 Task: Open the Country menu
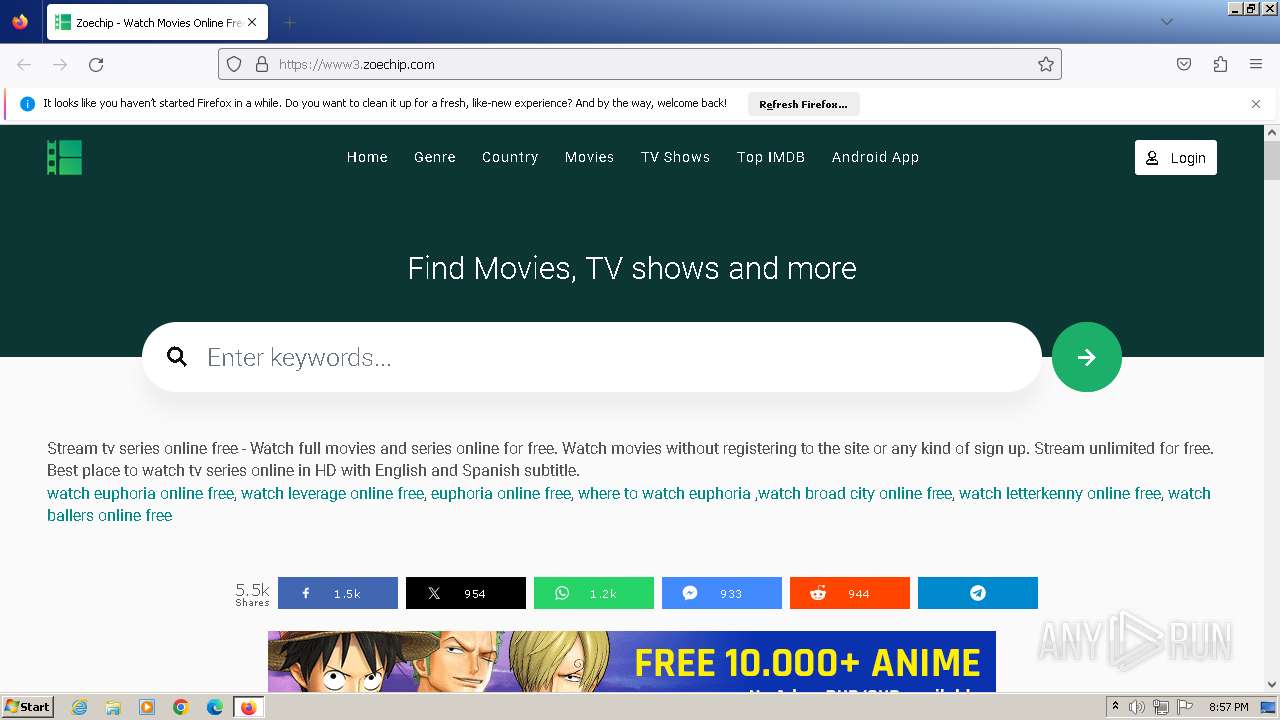point(510,157)
